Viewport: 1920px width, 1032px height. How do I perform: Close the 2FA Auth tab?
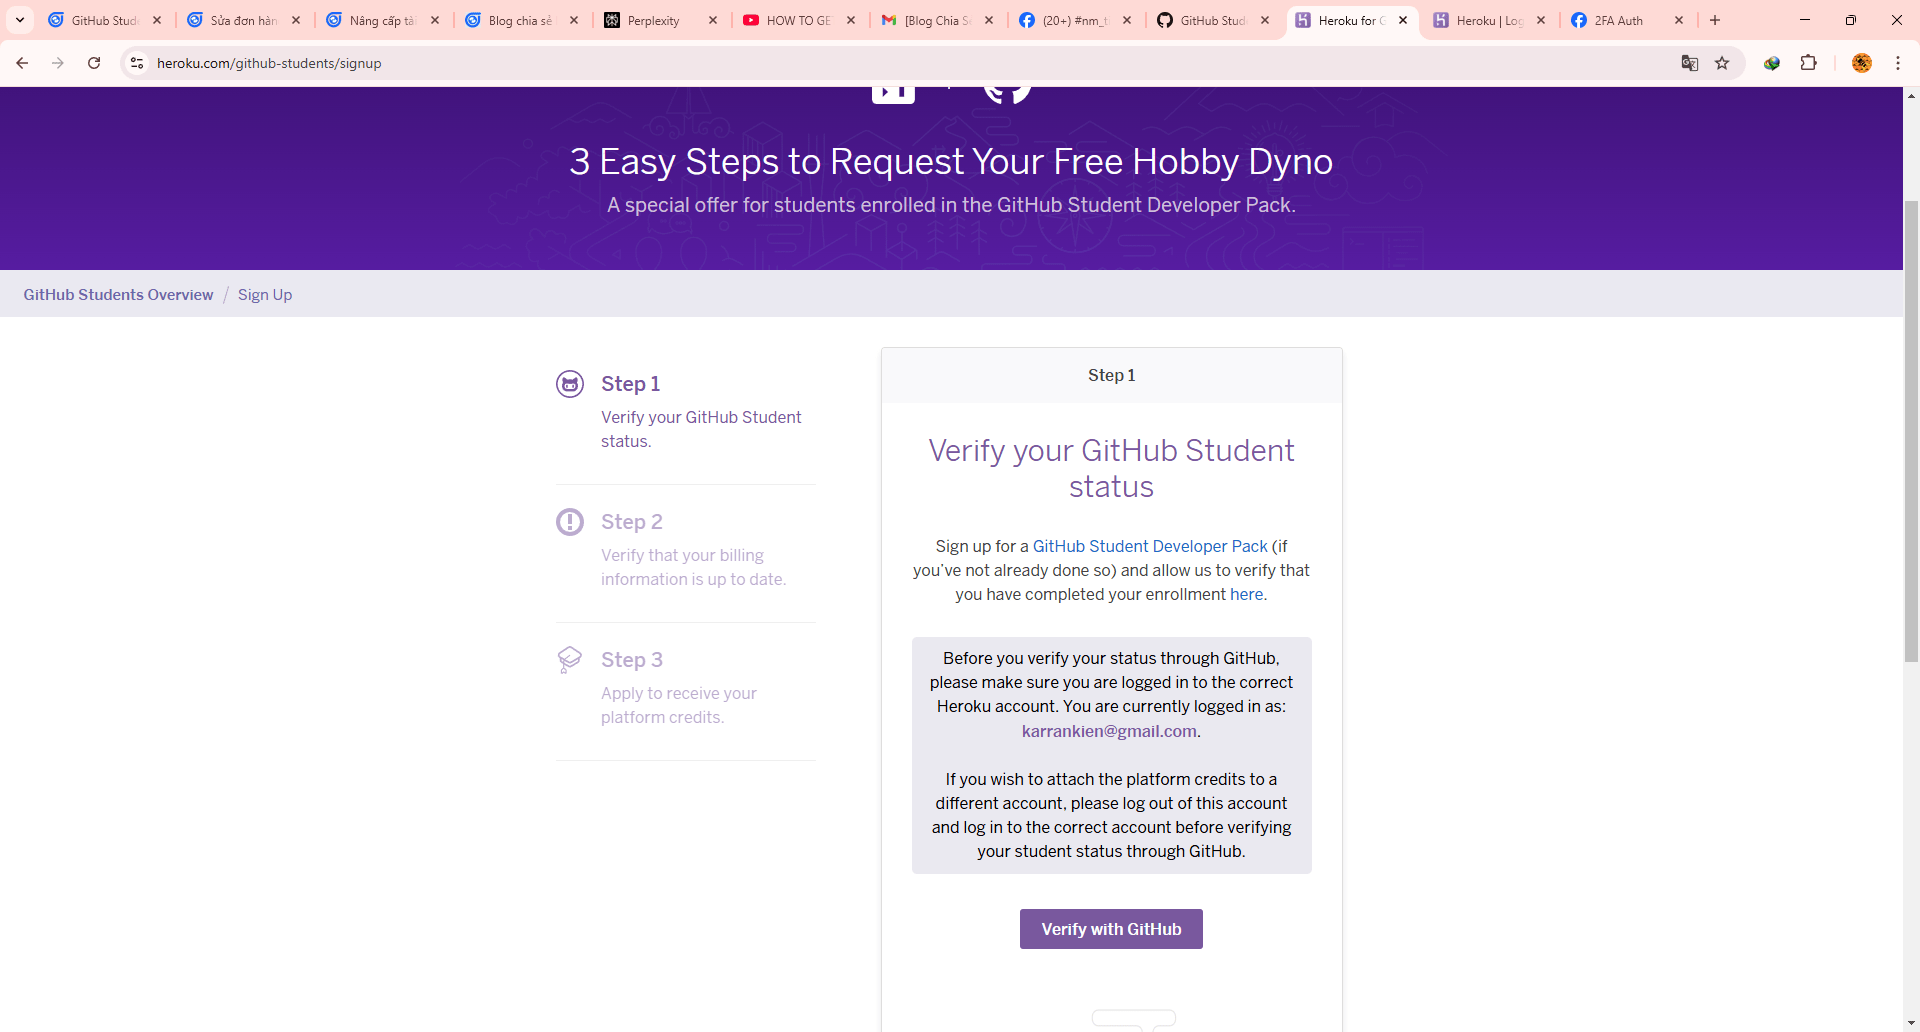click(1679, 20)
